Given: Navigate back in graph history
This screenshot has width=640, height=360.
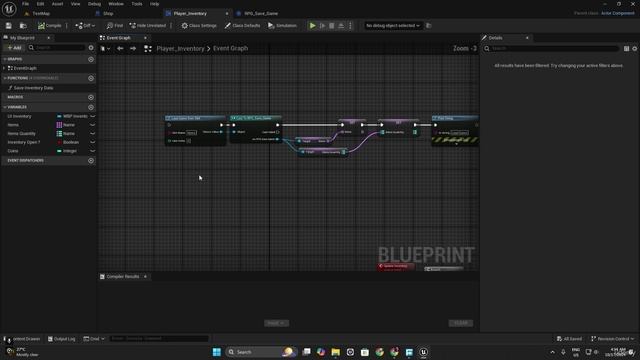Looking at the screenshot, I should pyautogui.click(x=120, y=49).
